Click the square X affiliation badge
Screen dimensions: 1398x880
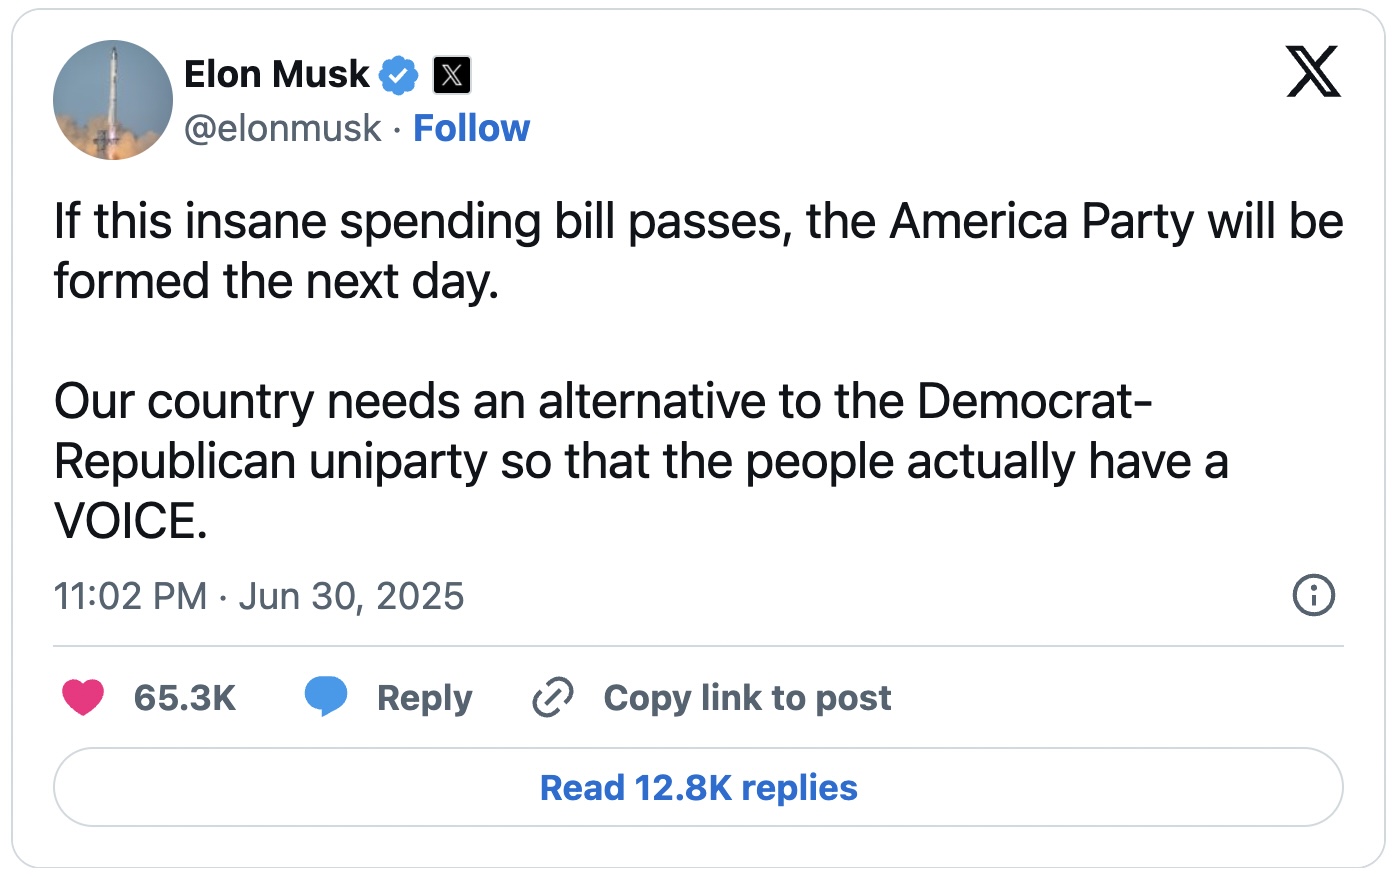click(451, 75)
